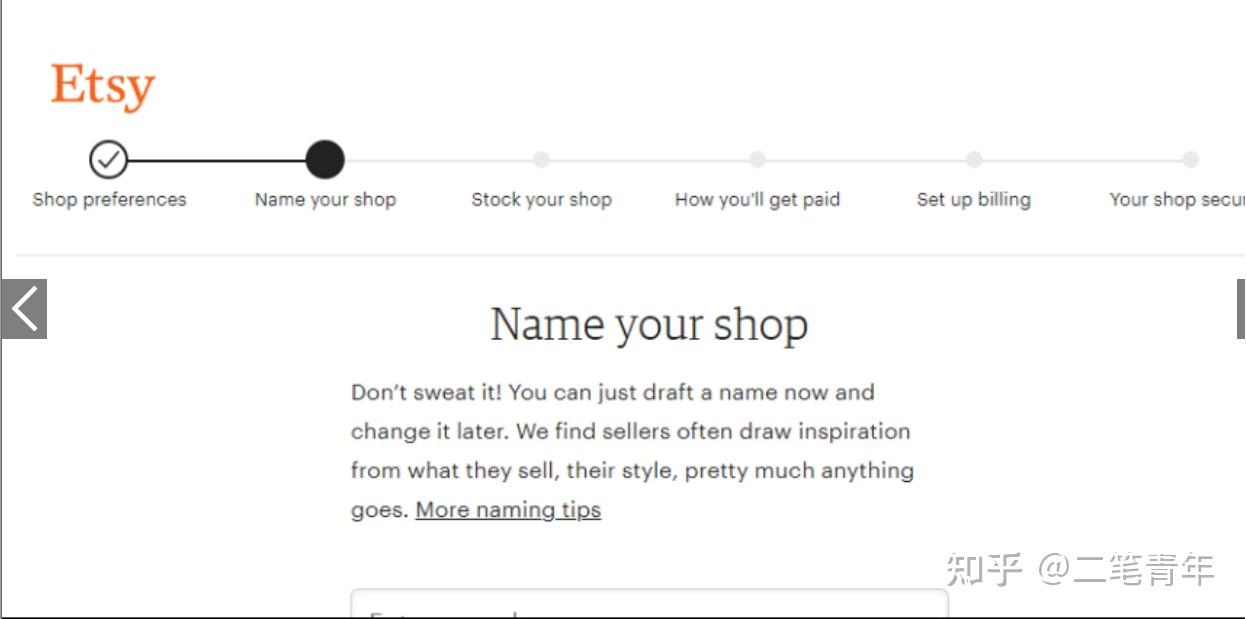The image size is (1246, 619).
Task: Click the How you'll get paid step dot
Action: click(758, 159)
